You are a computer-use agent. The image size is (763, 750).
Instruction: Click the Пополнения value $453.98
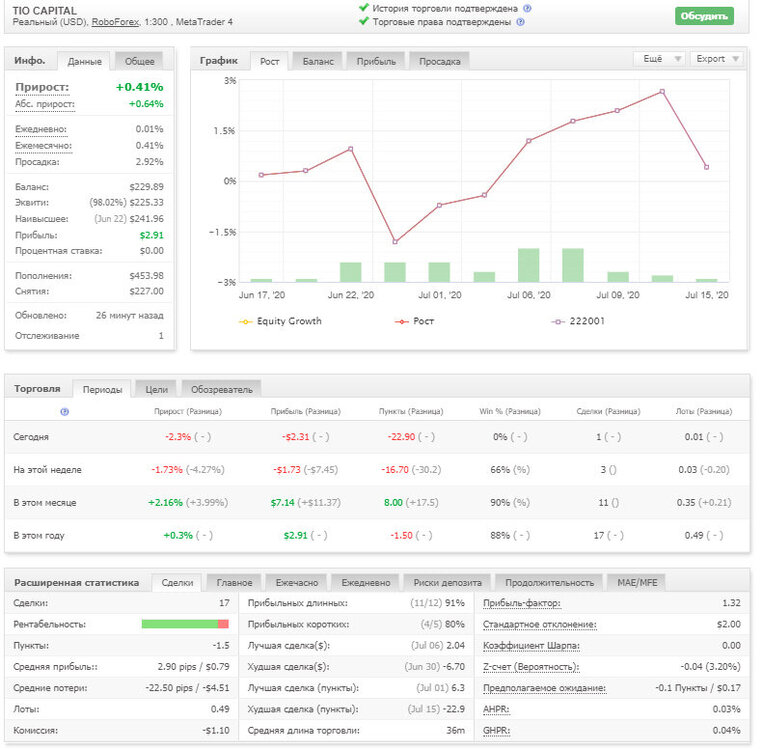tap(146, 276)
